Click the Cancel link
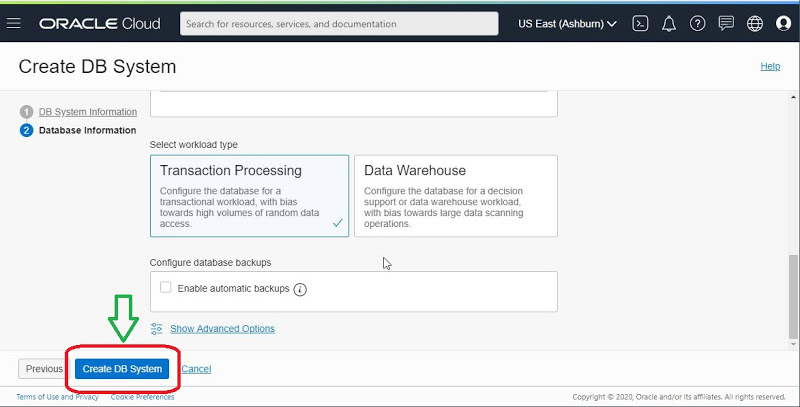800x407 pixels. tap(196, 369)
